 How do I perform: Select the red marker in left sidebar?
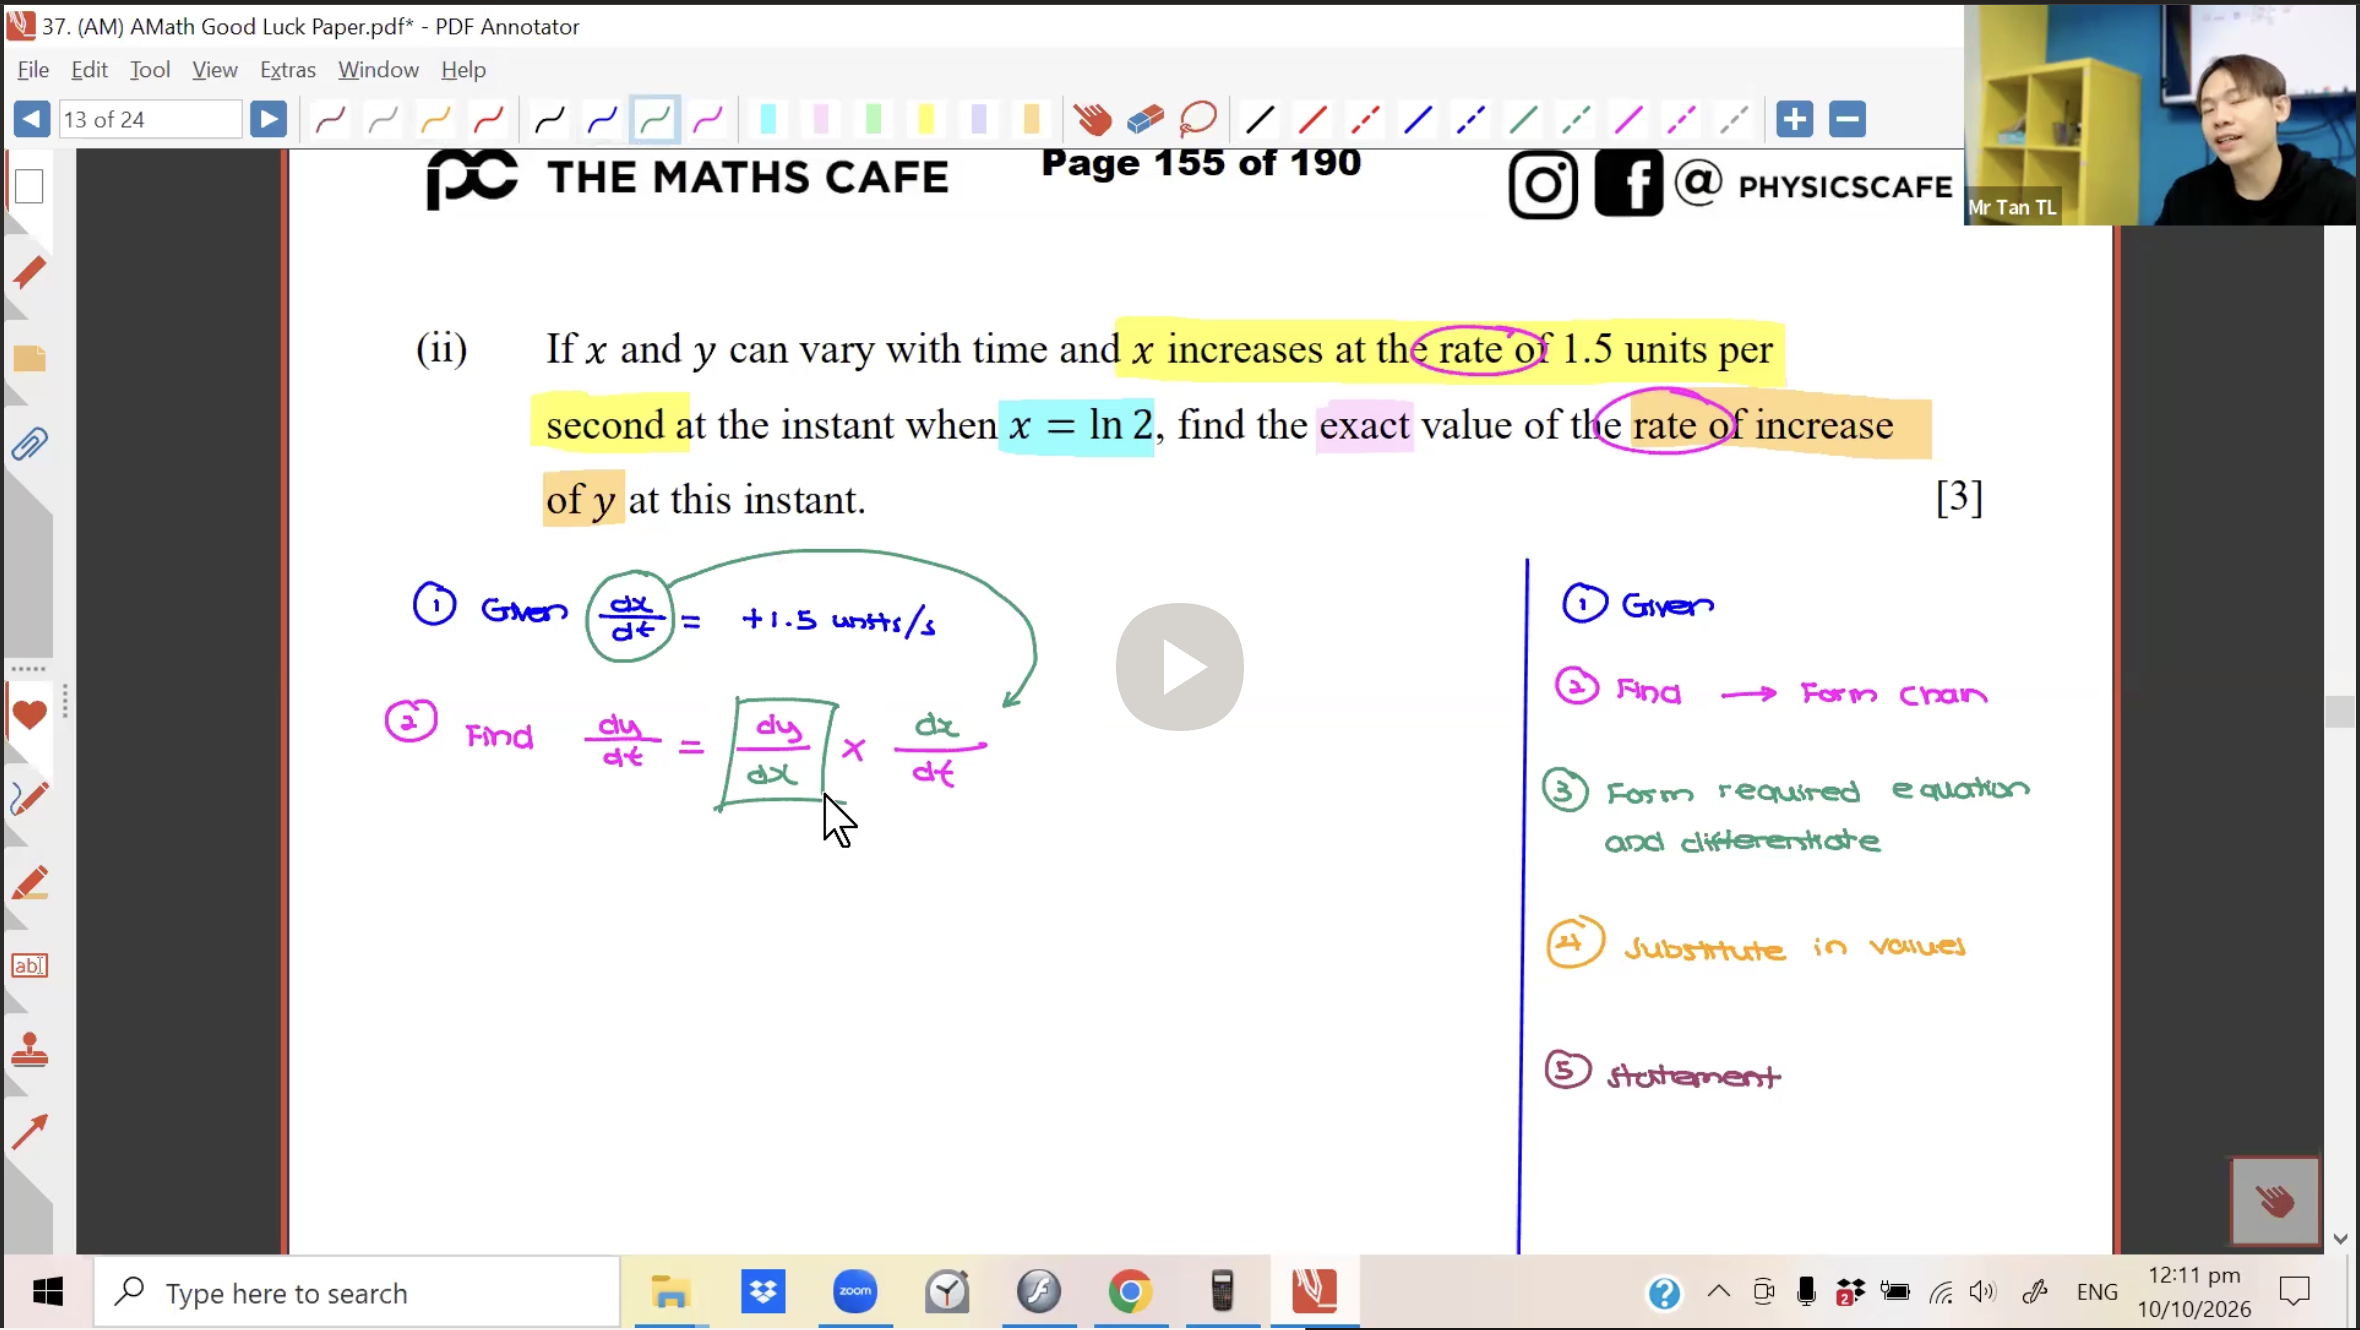pos(29,272)
